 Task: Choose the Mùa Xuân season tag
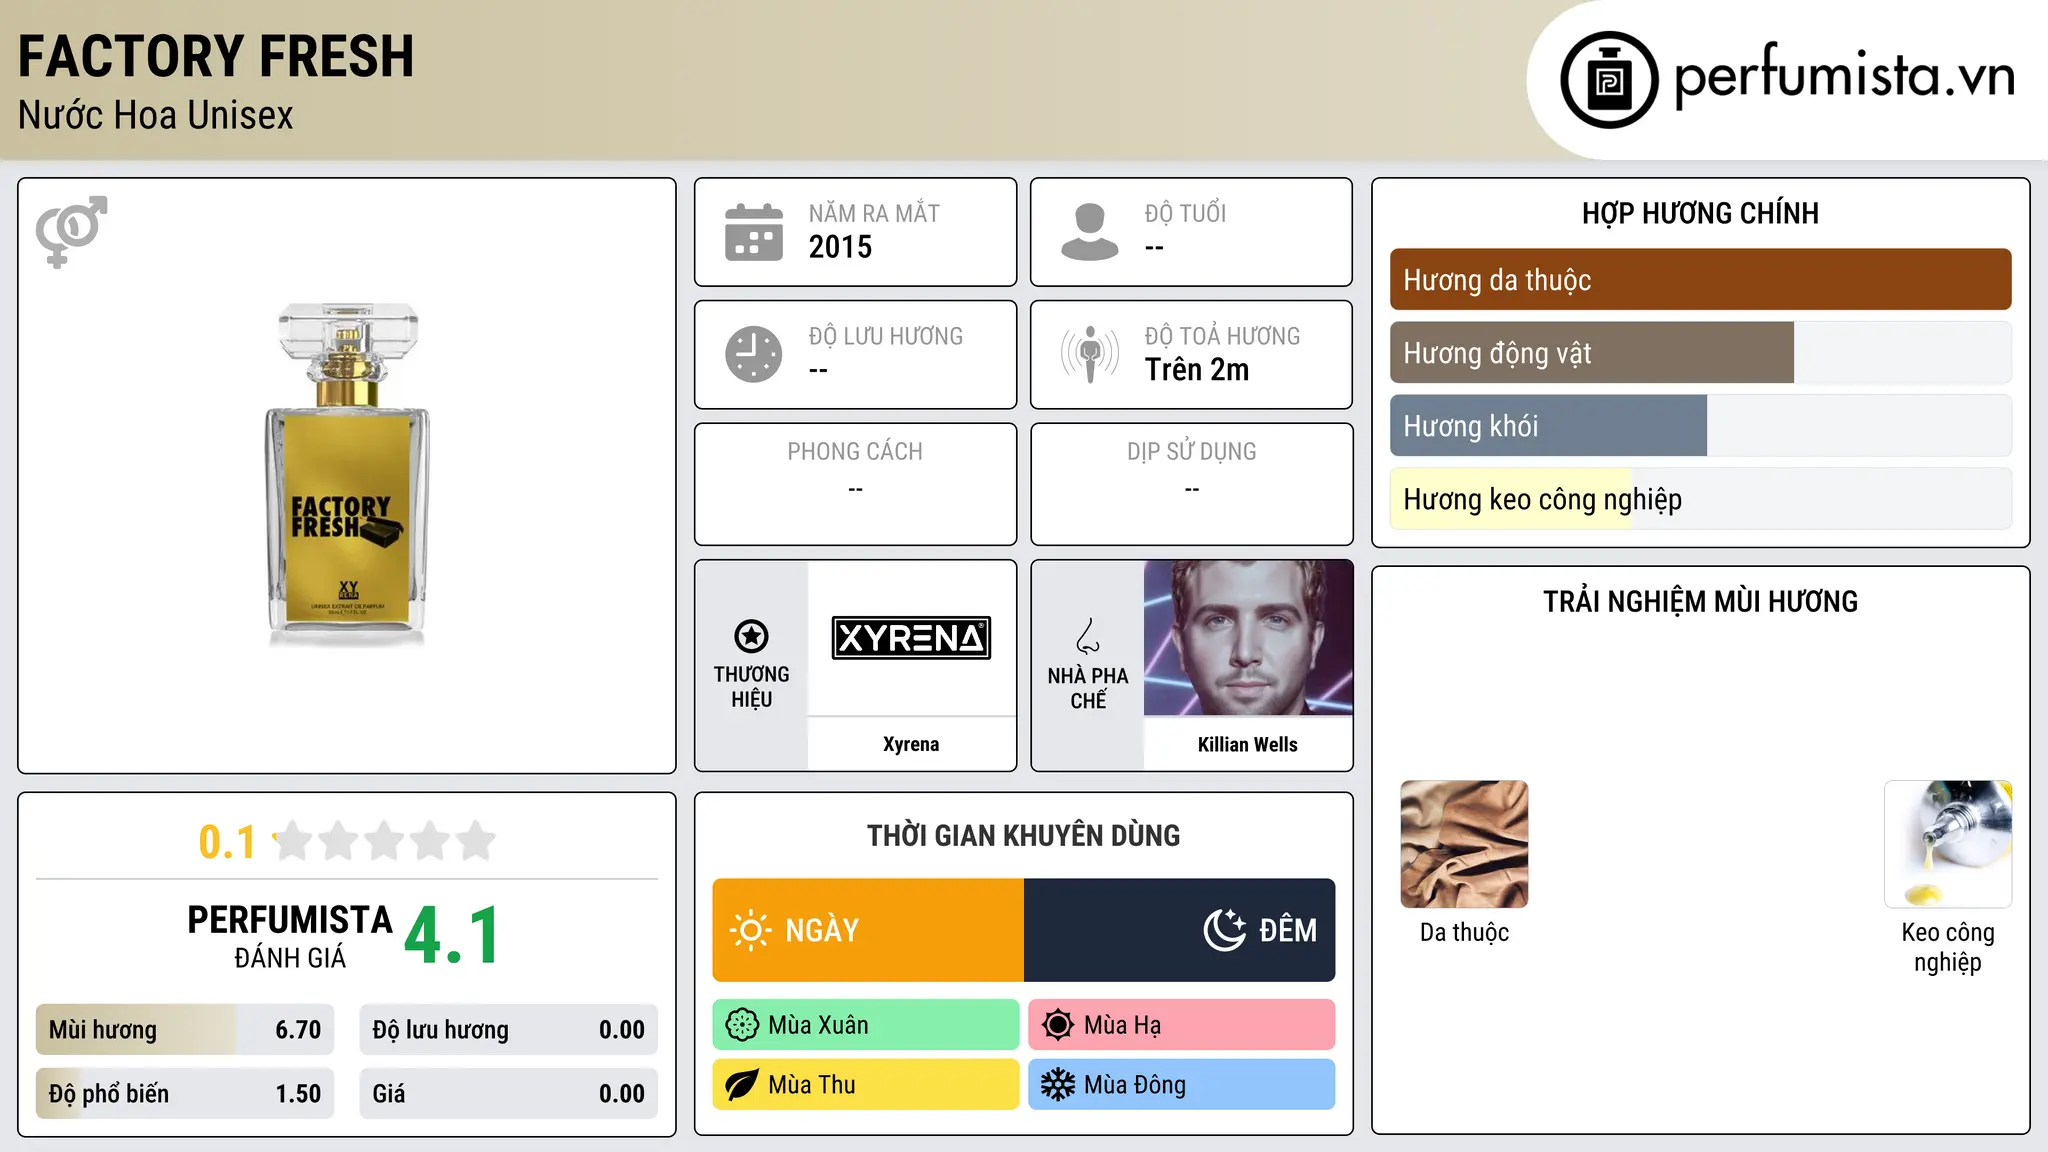[x=866, y=1025]
